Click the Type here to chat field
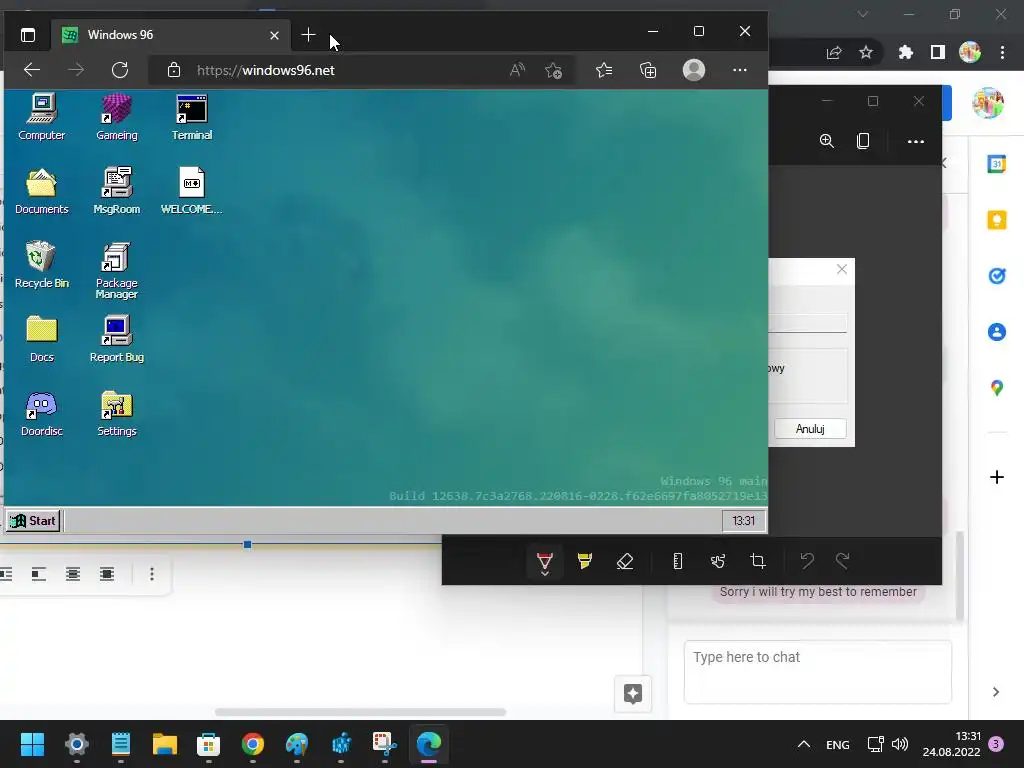Image resolution: width=1024 pixels, height=768 pixels. click(x=818, y=672)
